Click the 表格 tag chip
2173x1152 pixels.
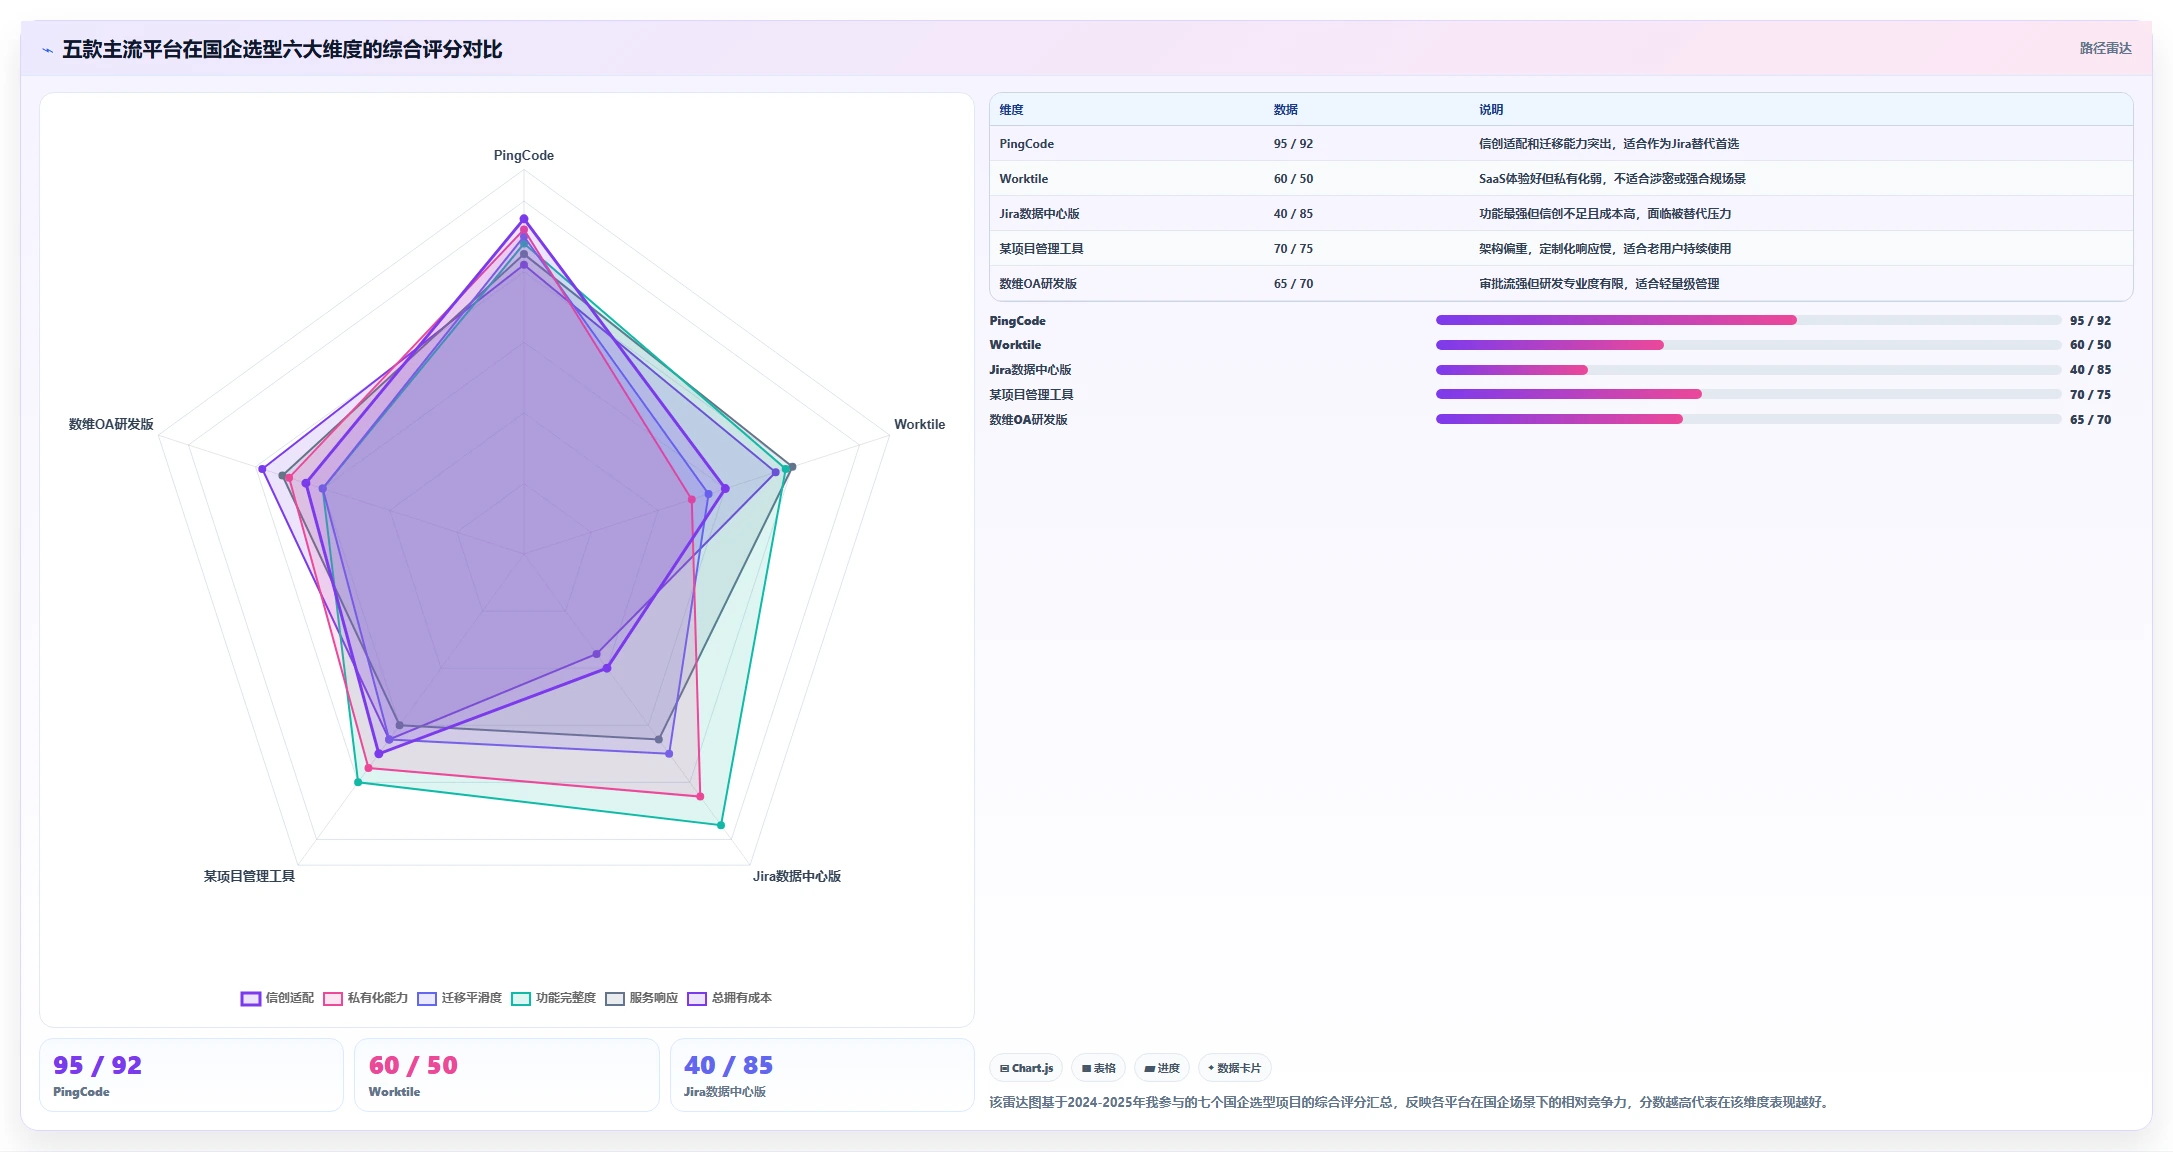[x=1098, y=1068]
